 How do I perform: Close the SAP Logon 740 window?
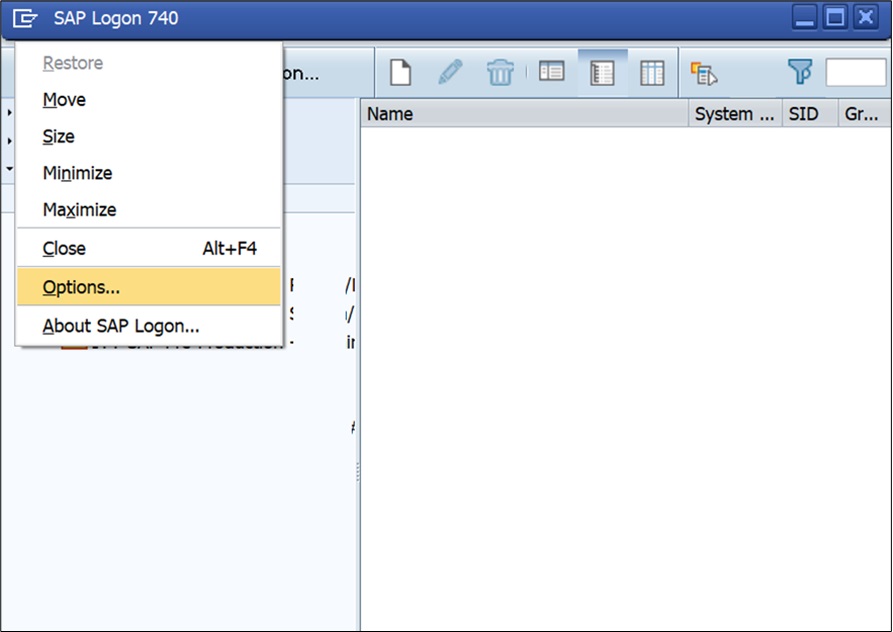(x=866, y=18)
